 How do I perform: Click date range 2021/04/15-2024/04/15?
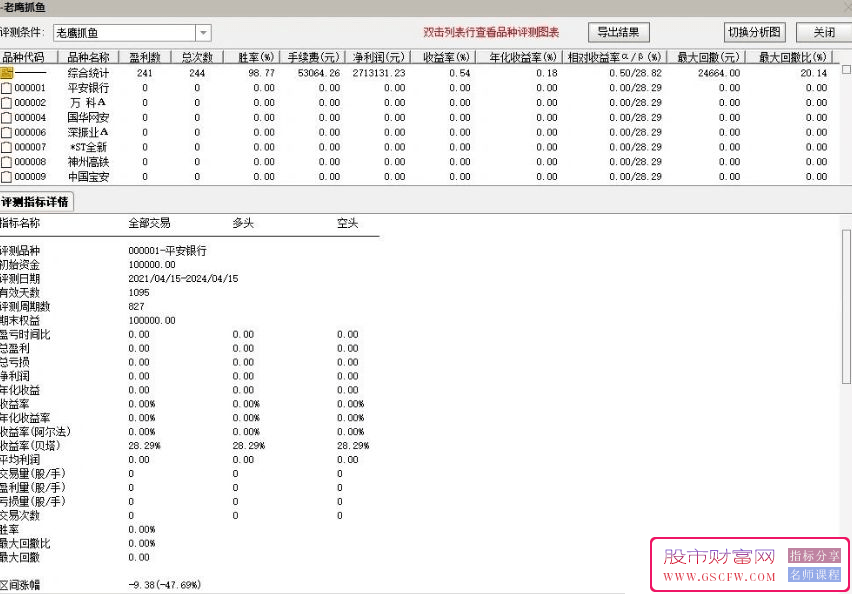pos(183,278)
